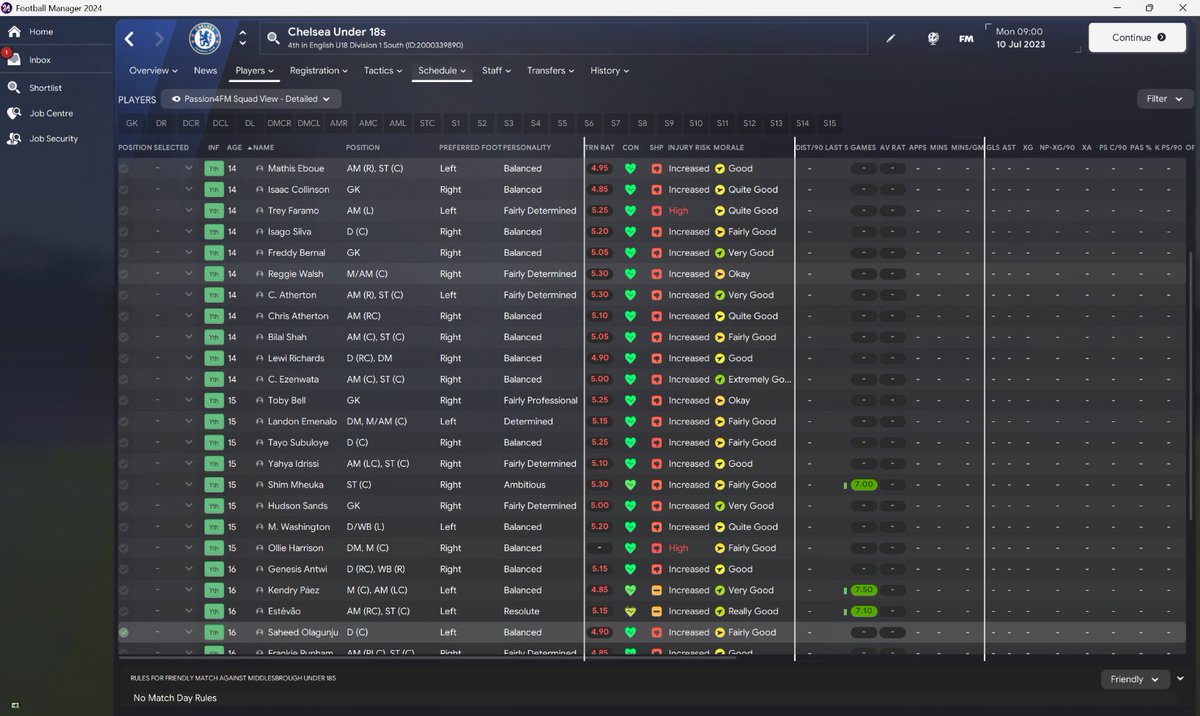Sort the table by Age column
Viewport: 1200px width, 716px height.
click(234, 148)
